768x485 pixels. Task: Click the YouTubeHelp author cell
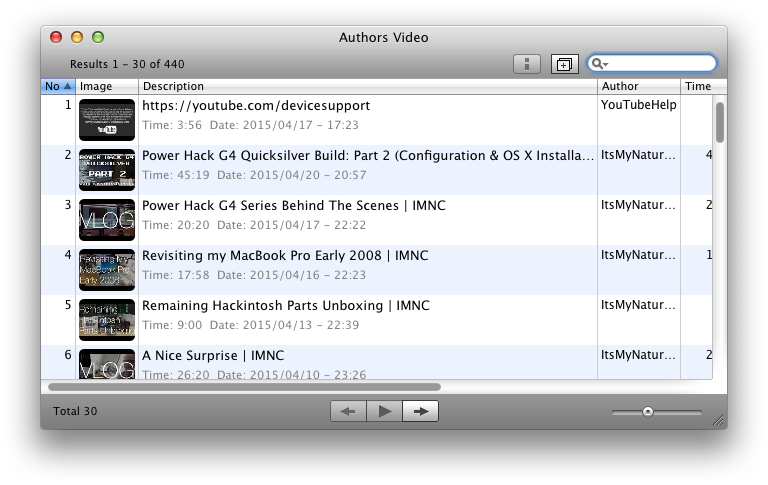tap(639, 105)
